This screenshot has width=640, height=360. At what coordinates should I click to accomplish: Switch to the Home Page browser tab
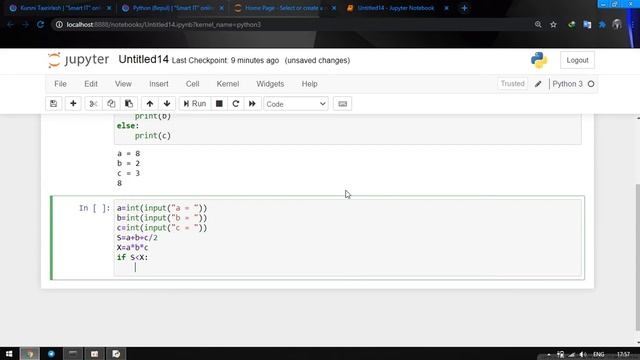coord(283,8)
